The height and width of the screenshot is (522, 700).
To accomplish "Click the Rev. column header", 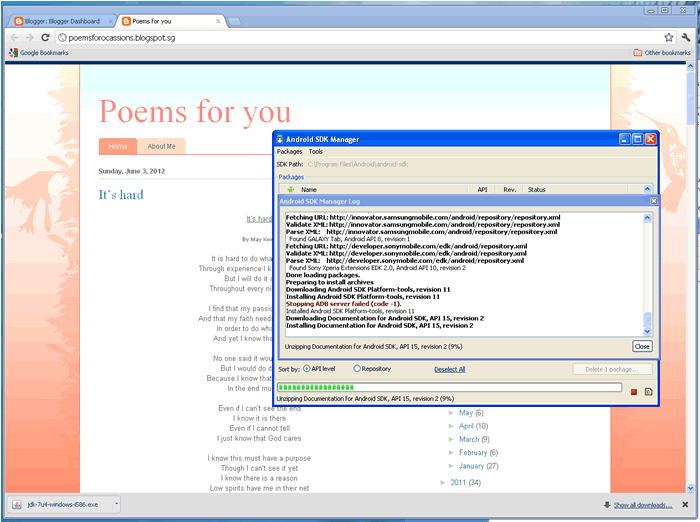I will [x=509, y=190].
